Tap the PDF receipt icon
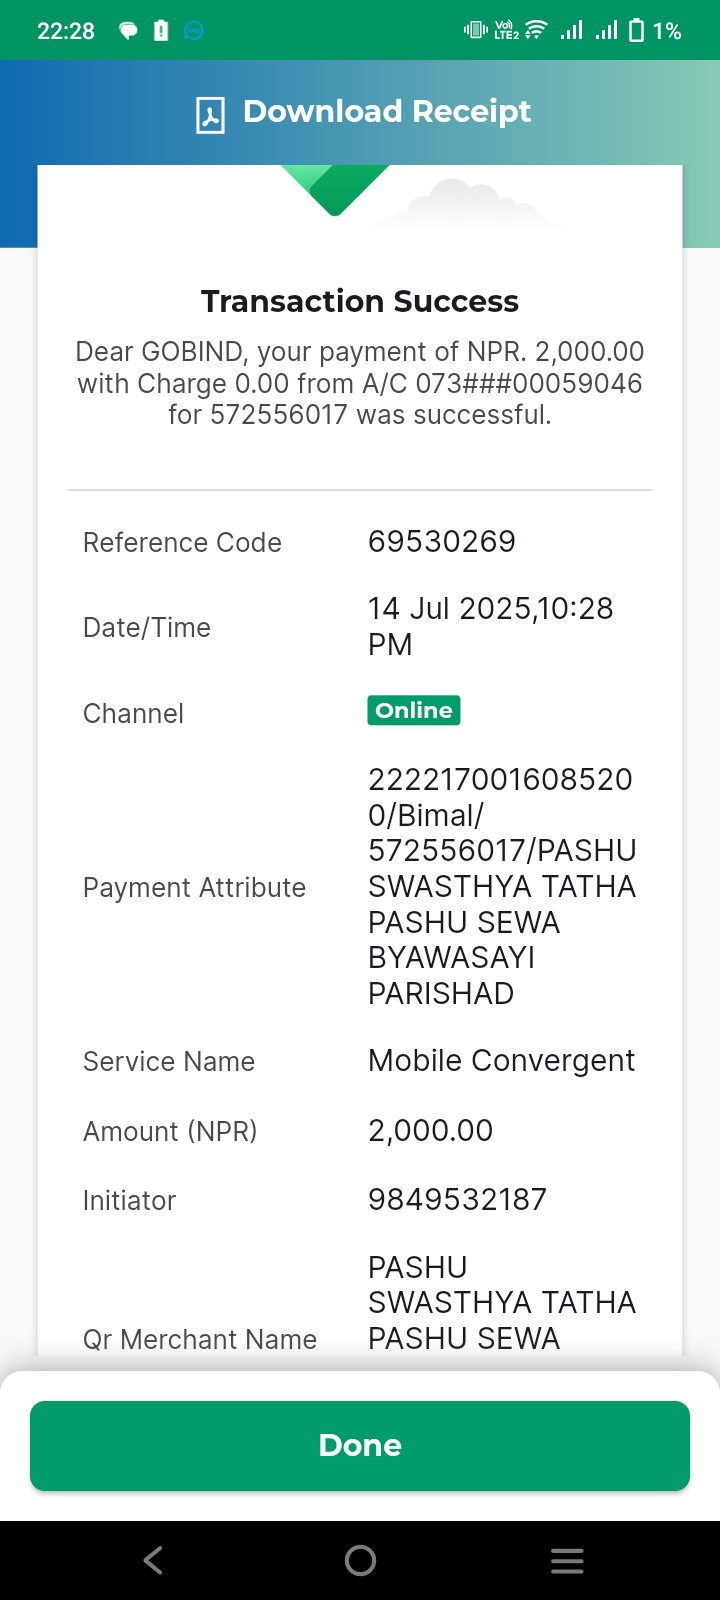Screen dimensions: 720x1600 (210, 114)
